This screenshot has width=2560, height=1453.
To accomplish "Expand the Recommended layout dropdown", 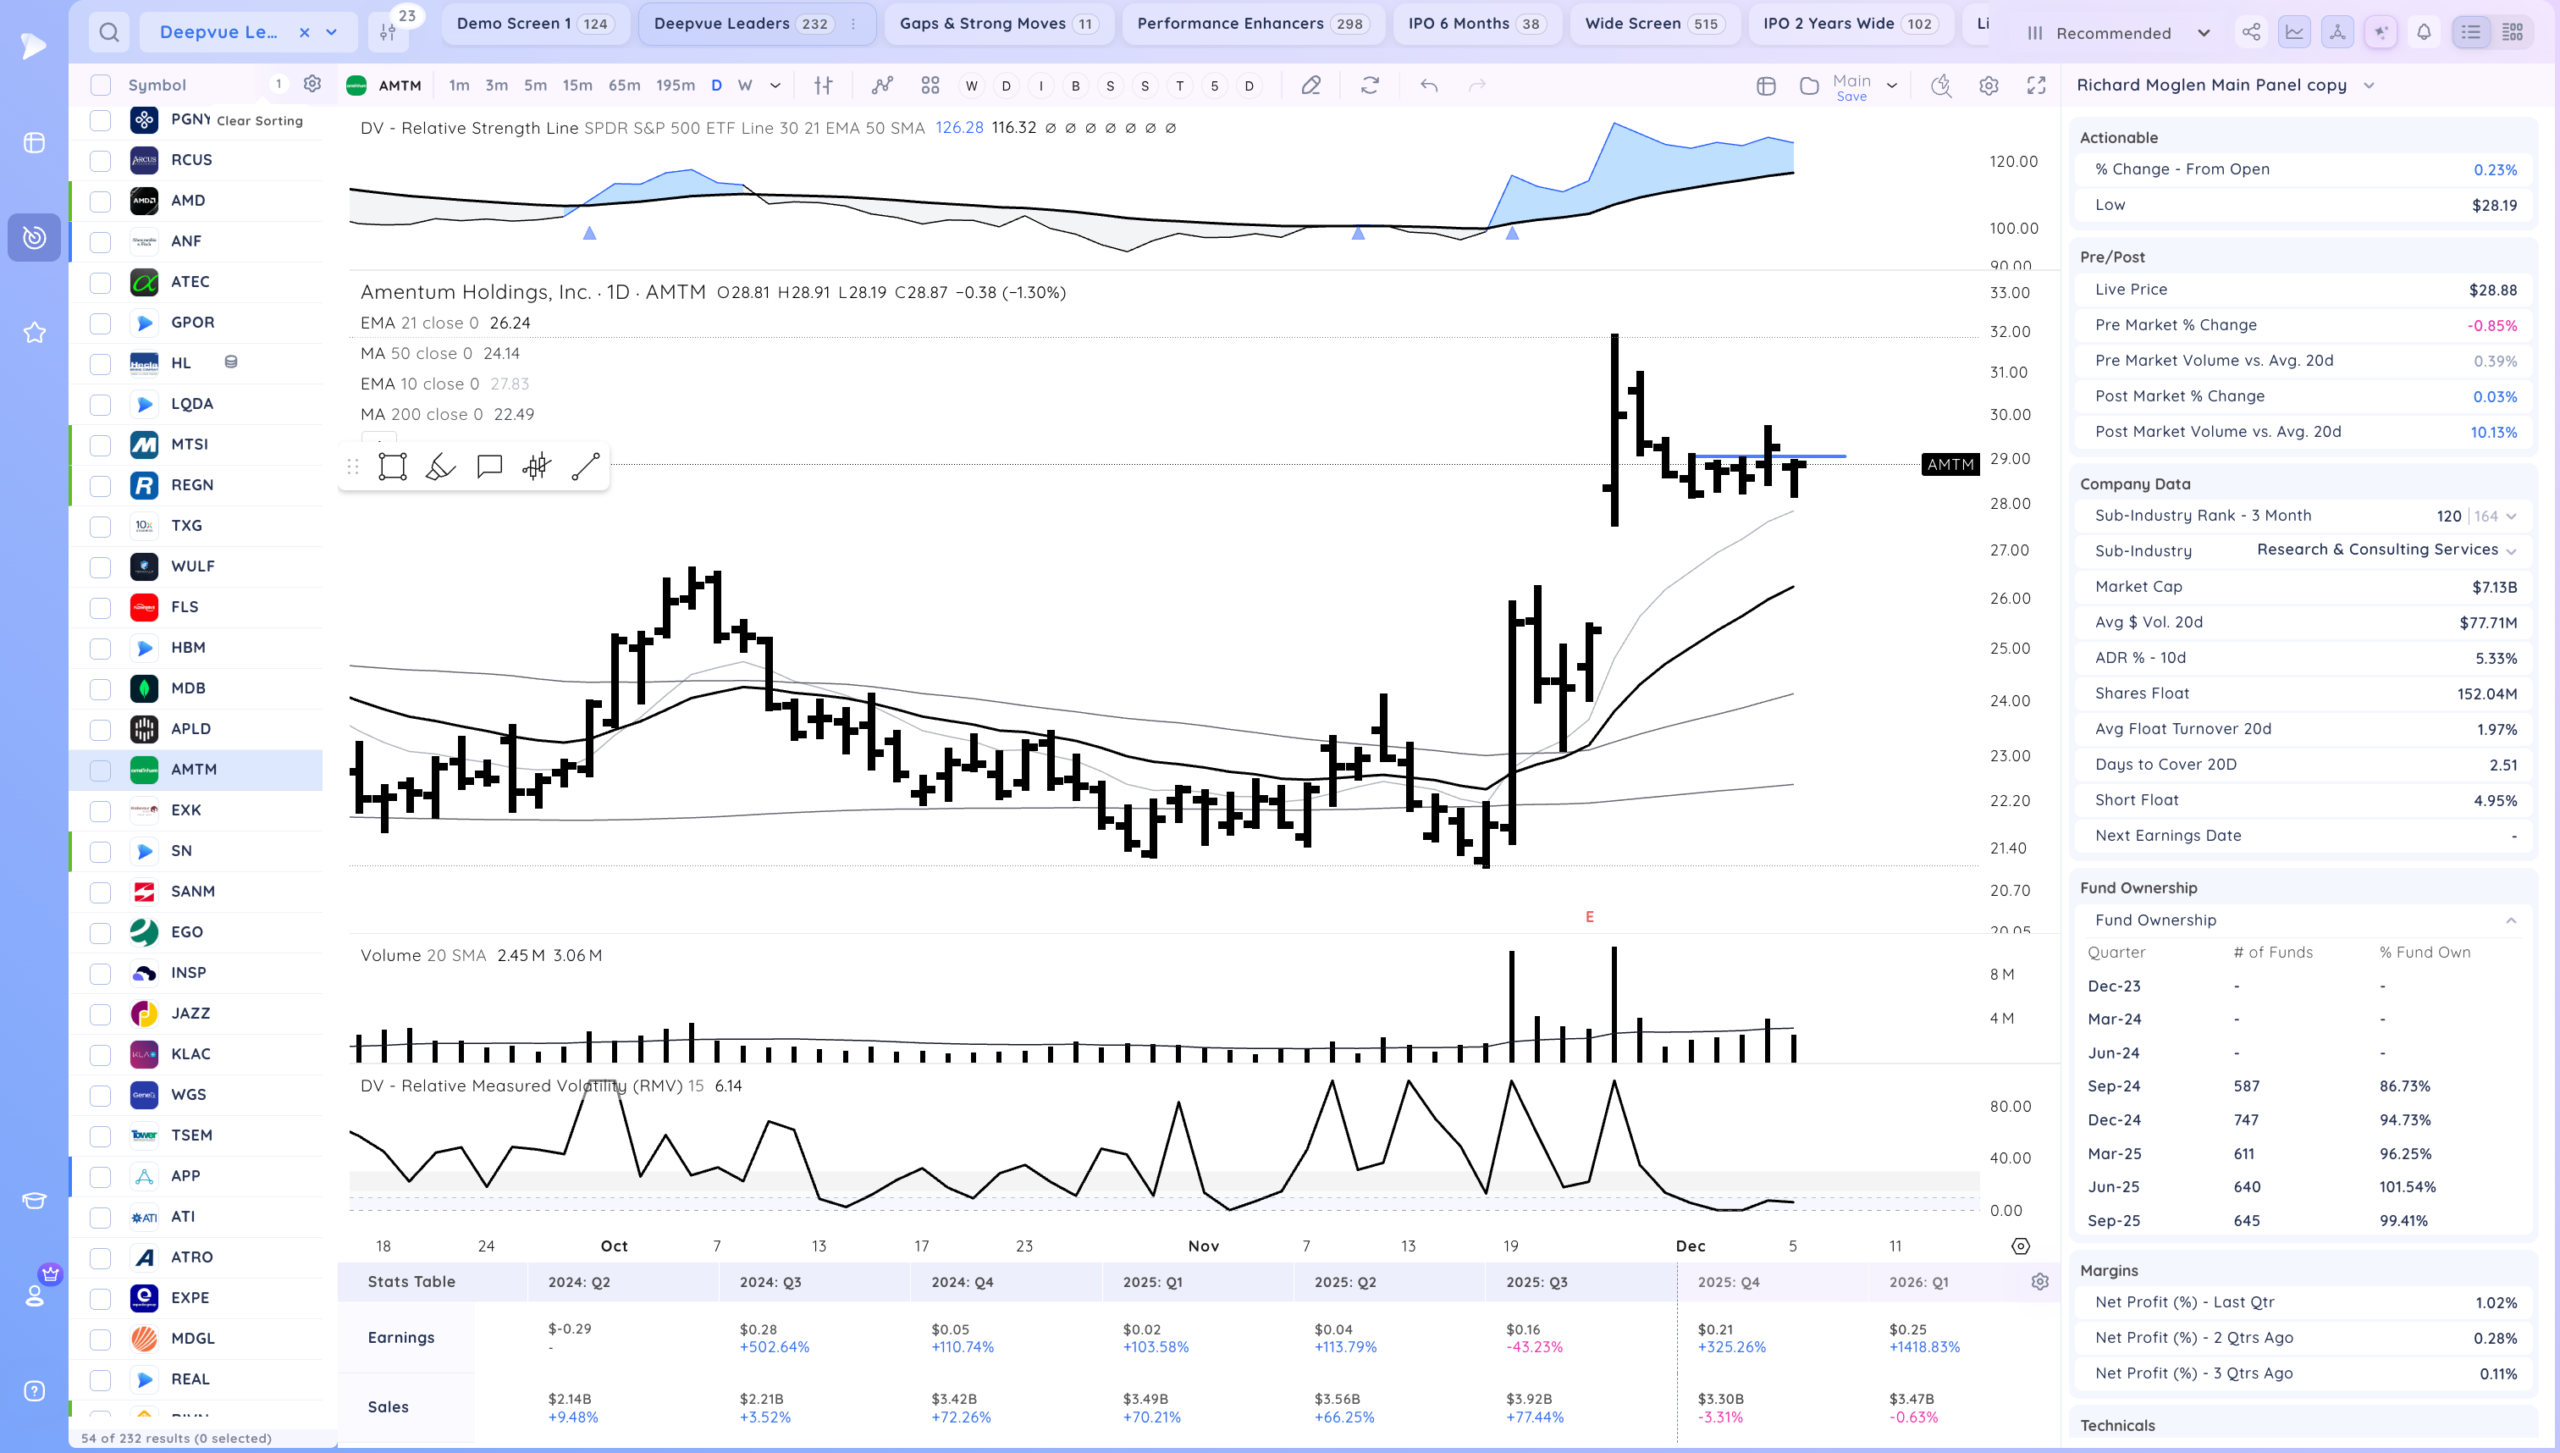I will click(2203, 33).
